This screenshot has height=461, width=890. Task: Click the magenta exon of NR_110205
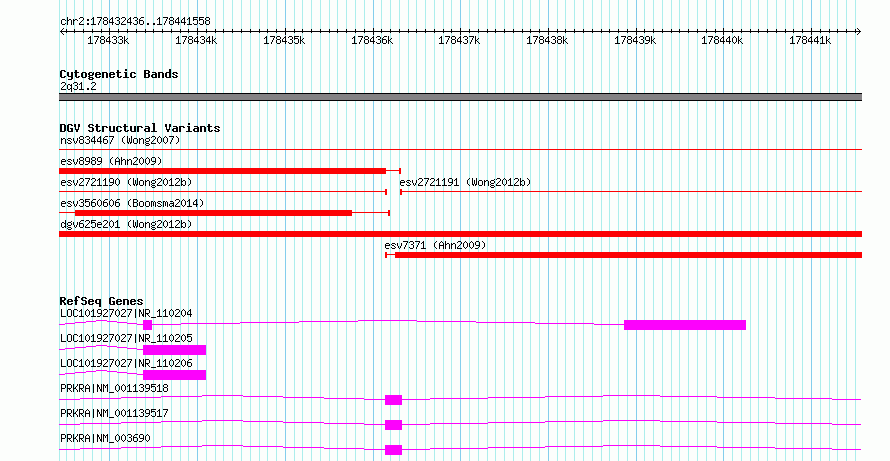pyautogui.click(x=174, y=350)
